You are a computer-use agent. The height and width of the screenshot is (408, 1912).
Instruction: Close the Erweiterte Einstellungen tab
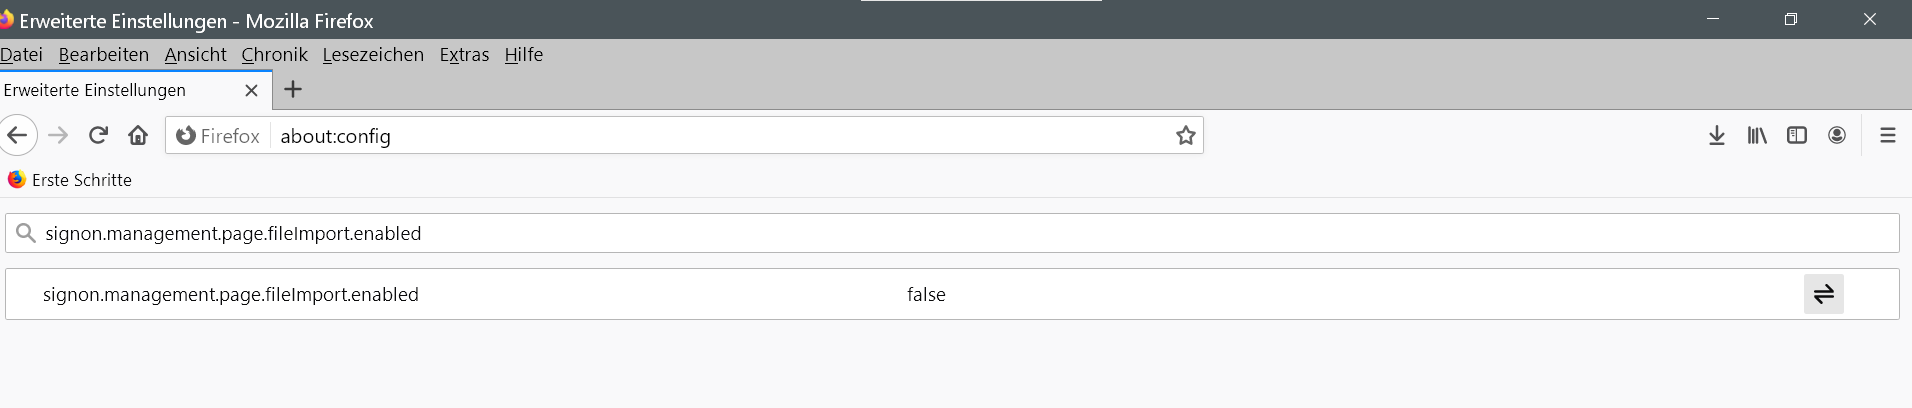tap(251, 90)
